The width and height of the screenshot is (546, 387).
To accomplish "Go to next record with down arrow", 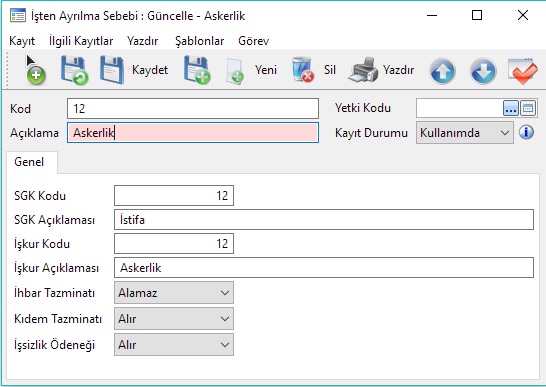I will tap(483, 71).
